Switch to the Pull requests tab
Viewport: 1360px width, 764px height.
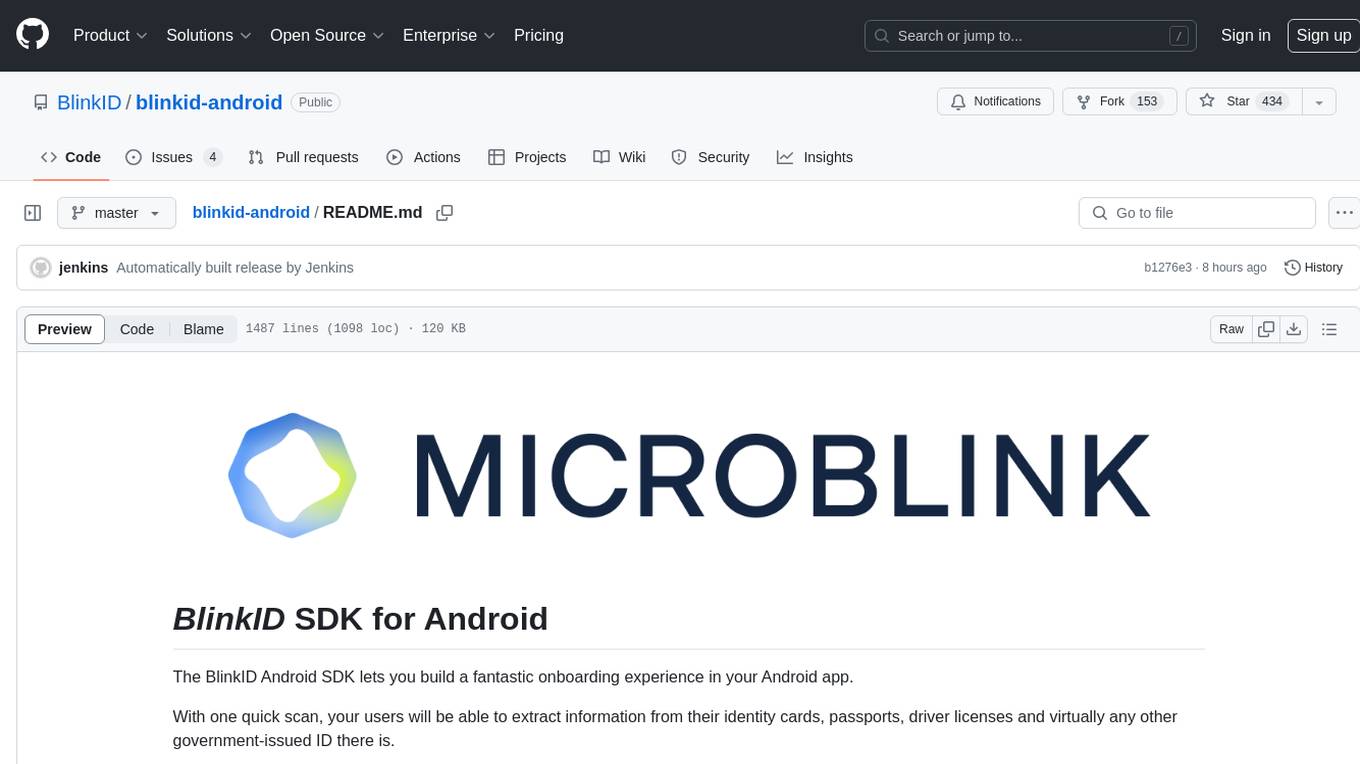(x=303, y=157)
